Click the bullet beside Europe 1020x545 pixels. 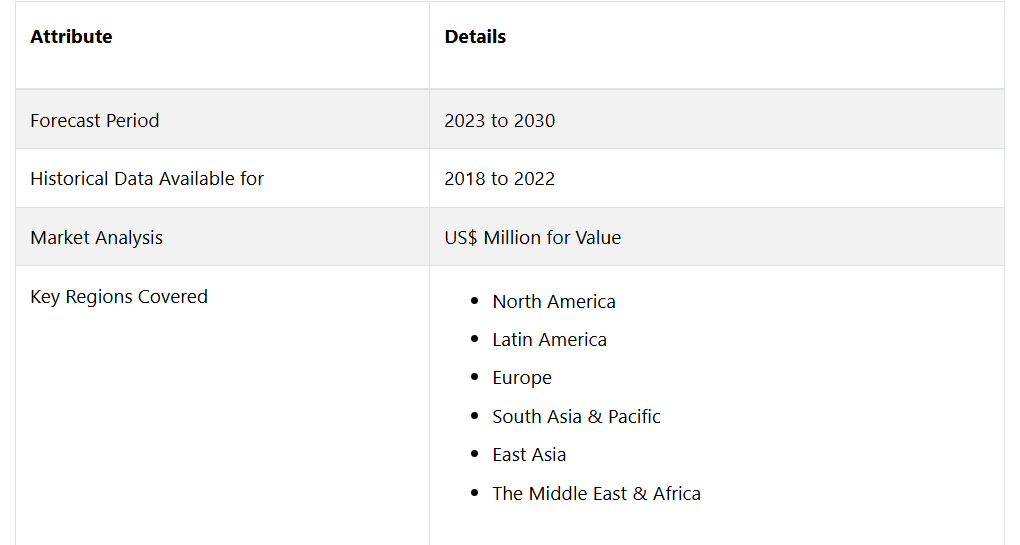click(x=474, y=377)
